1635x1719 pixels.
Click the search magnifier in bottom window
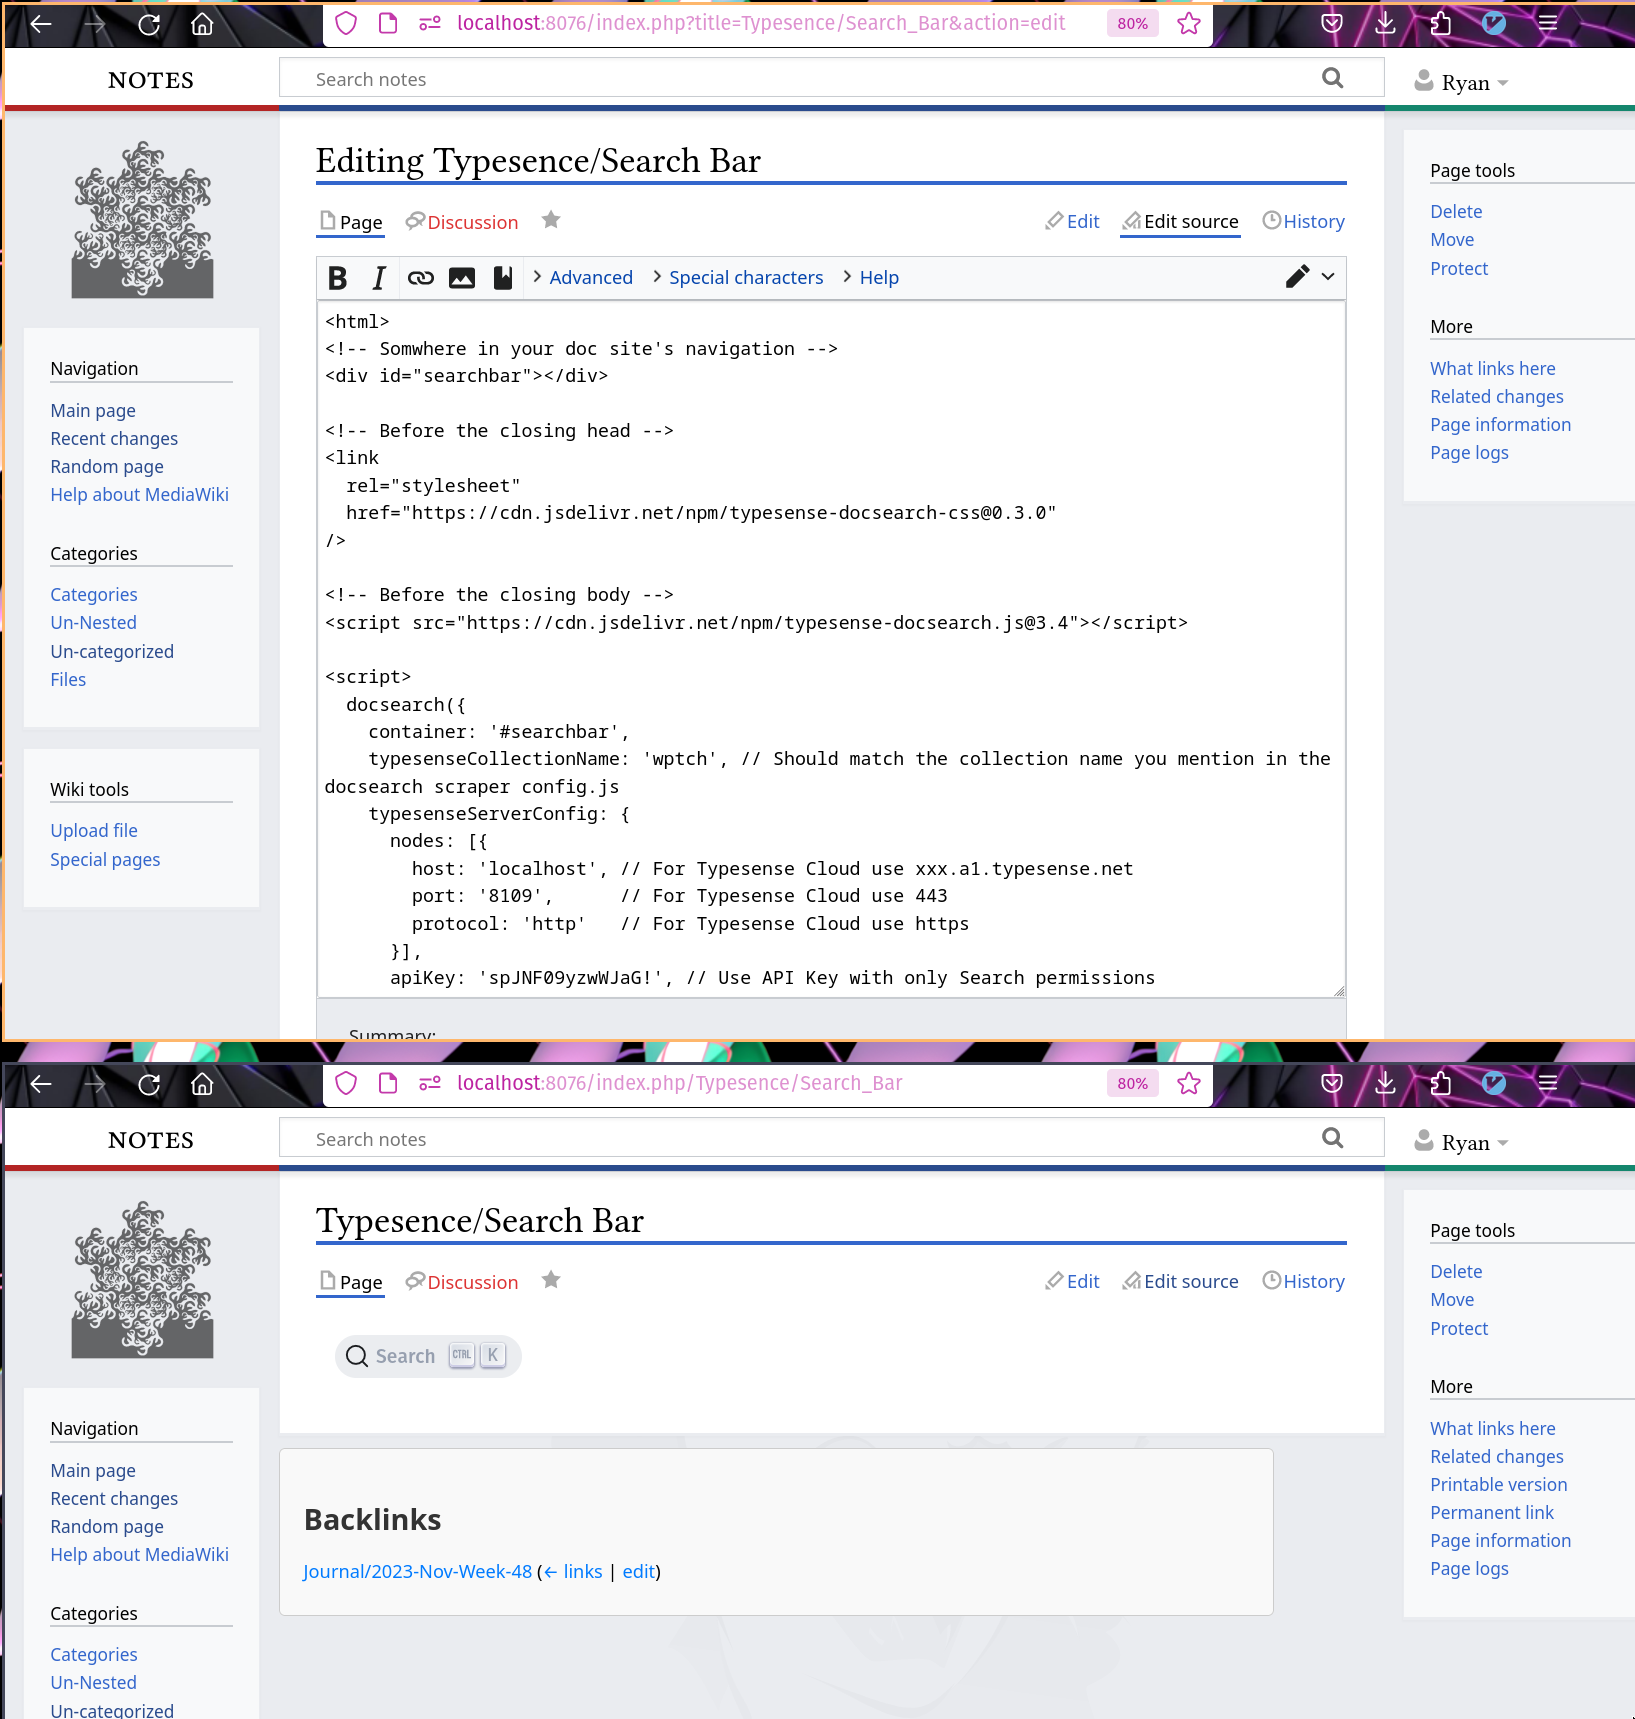pyautogui.click(x=1333, y=1138)
